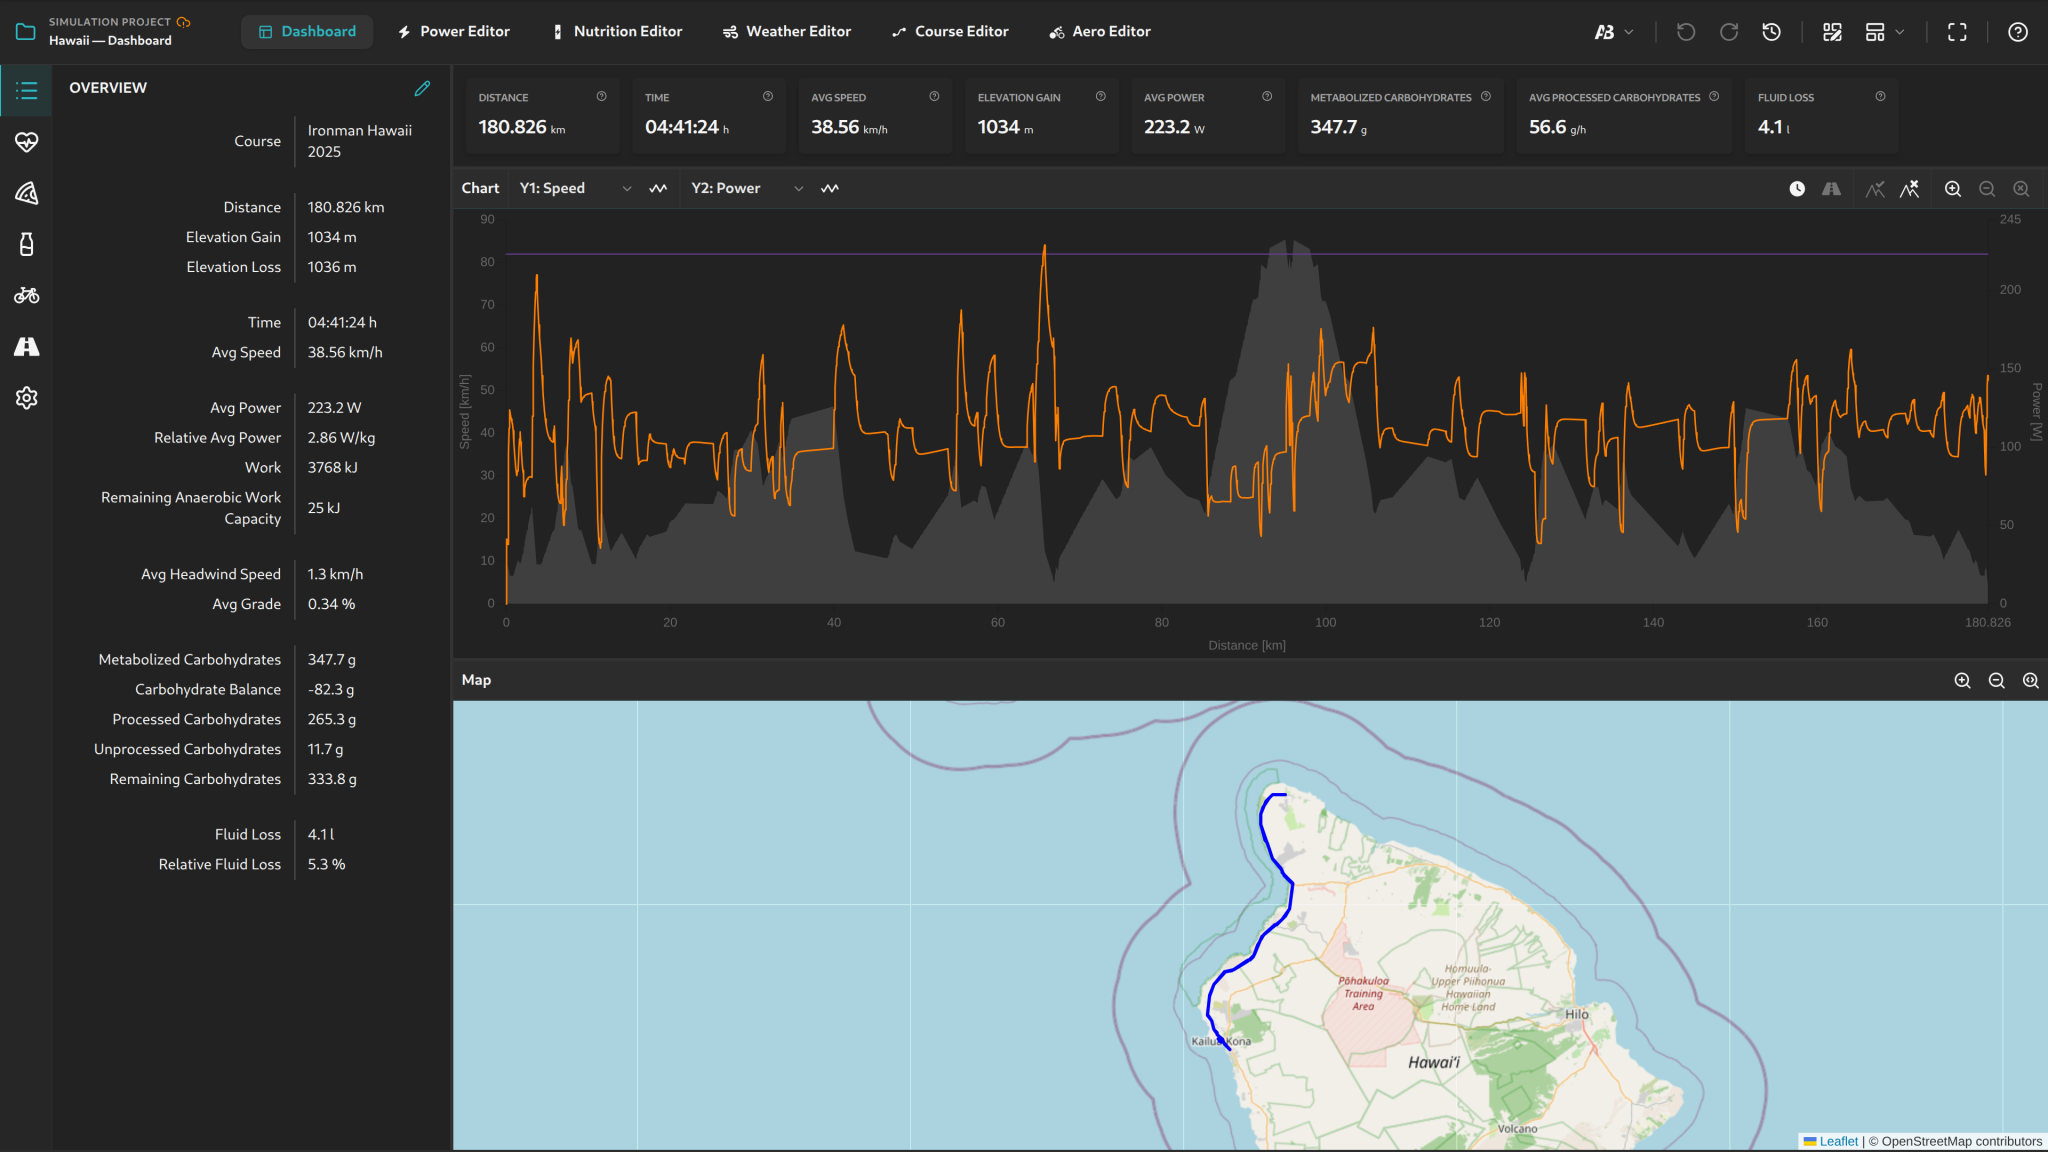Show all chart segments with the checkmark icon
Screen dimensions: 2048x1152
1875,189
